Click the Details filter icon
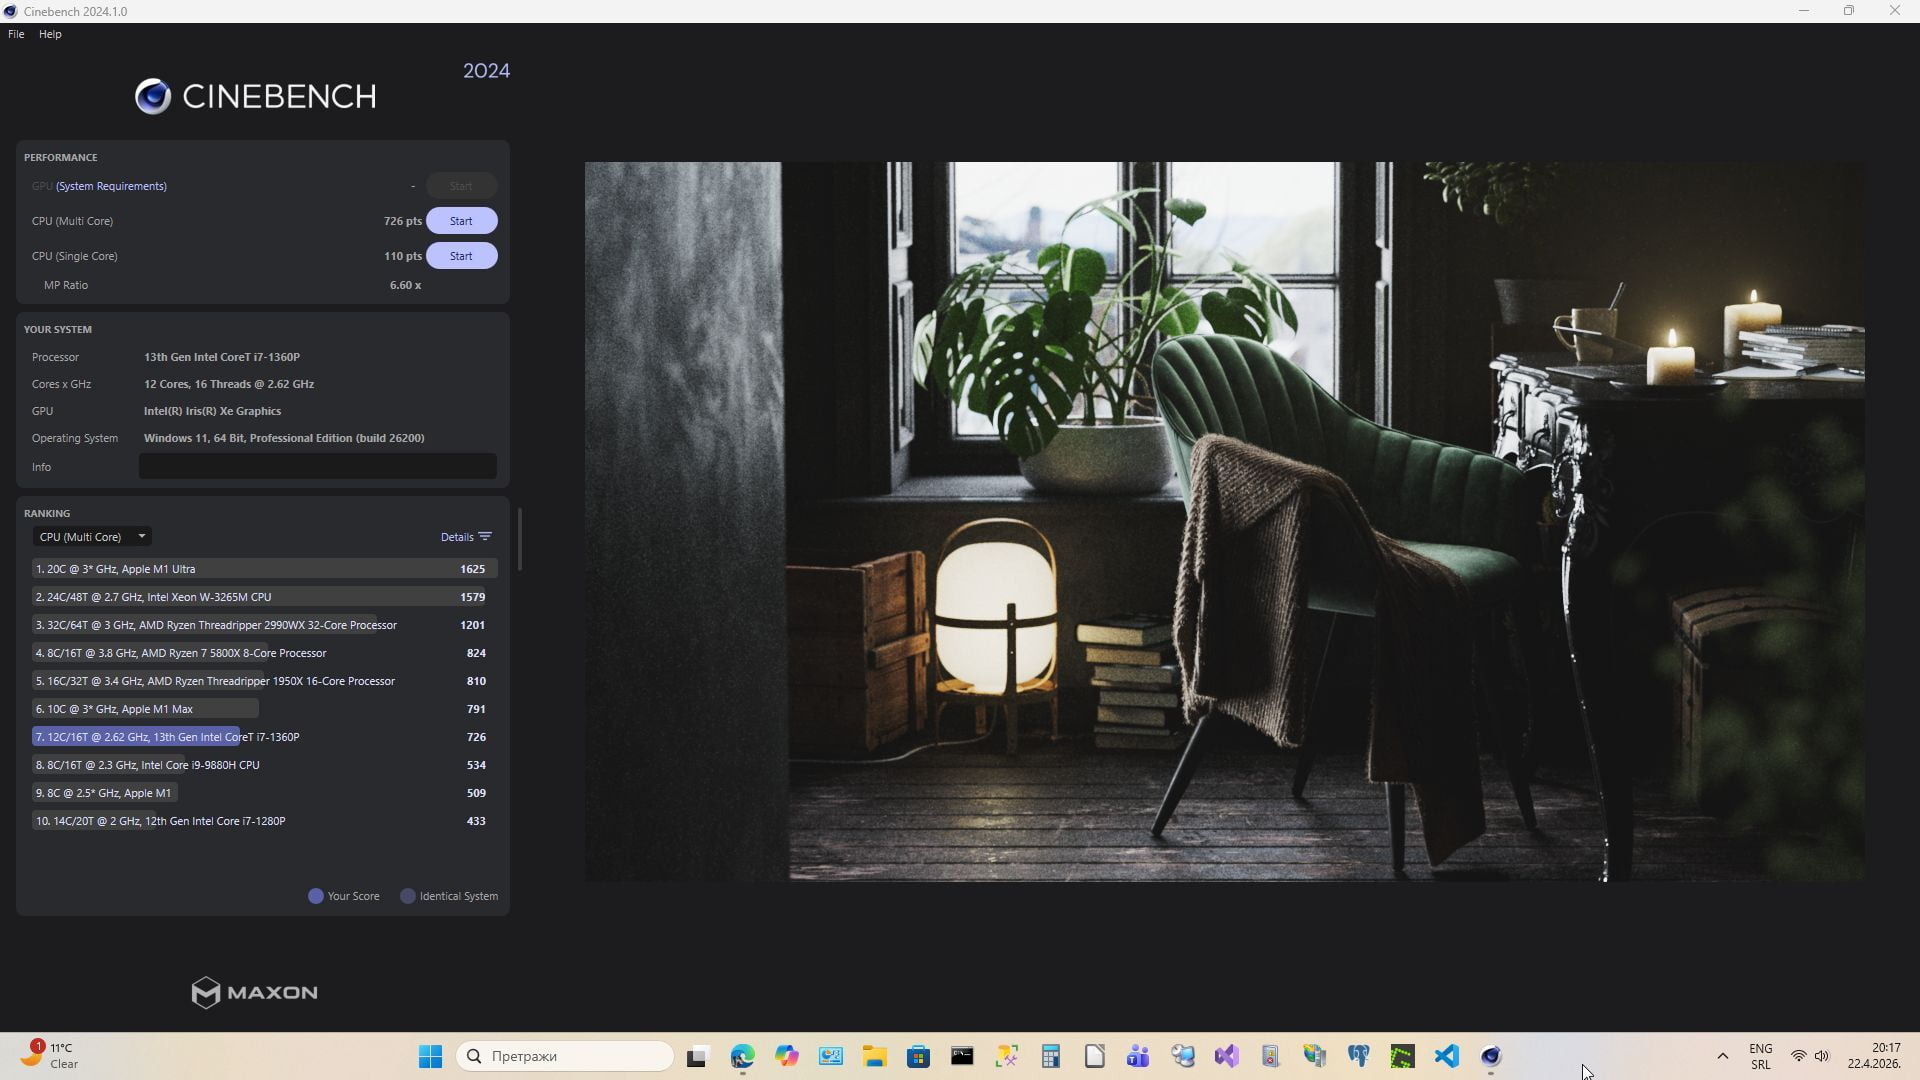1920x1080 pixels. (x=485, y=537)
